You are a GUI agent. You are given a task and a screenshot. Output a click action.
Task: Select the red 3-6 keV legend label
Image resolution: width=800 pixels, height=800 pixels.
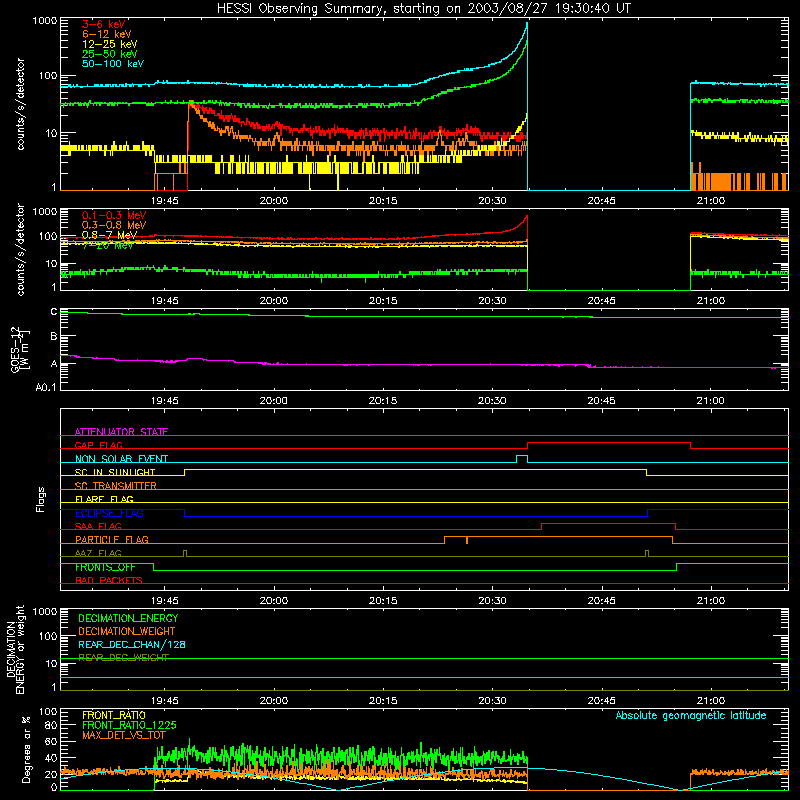(x=104, y=24)
